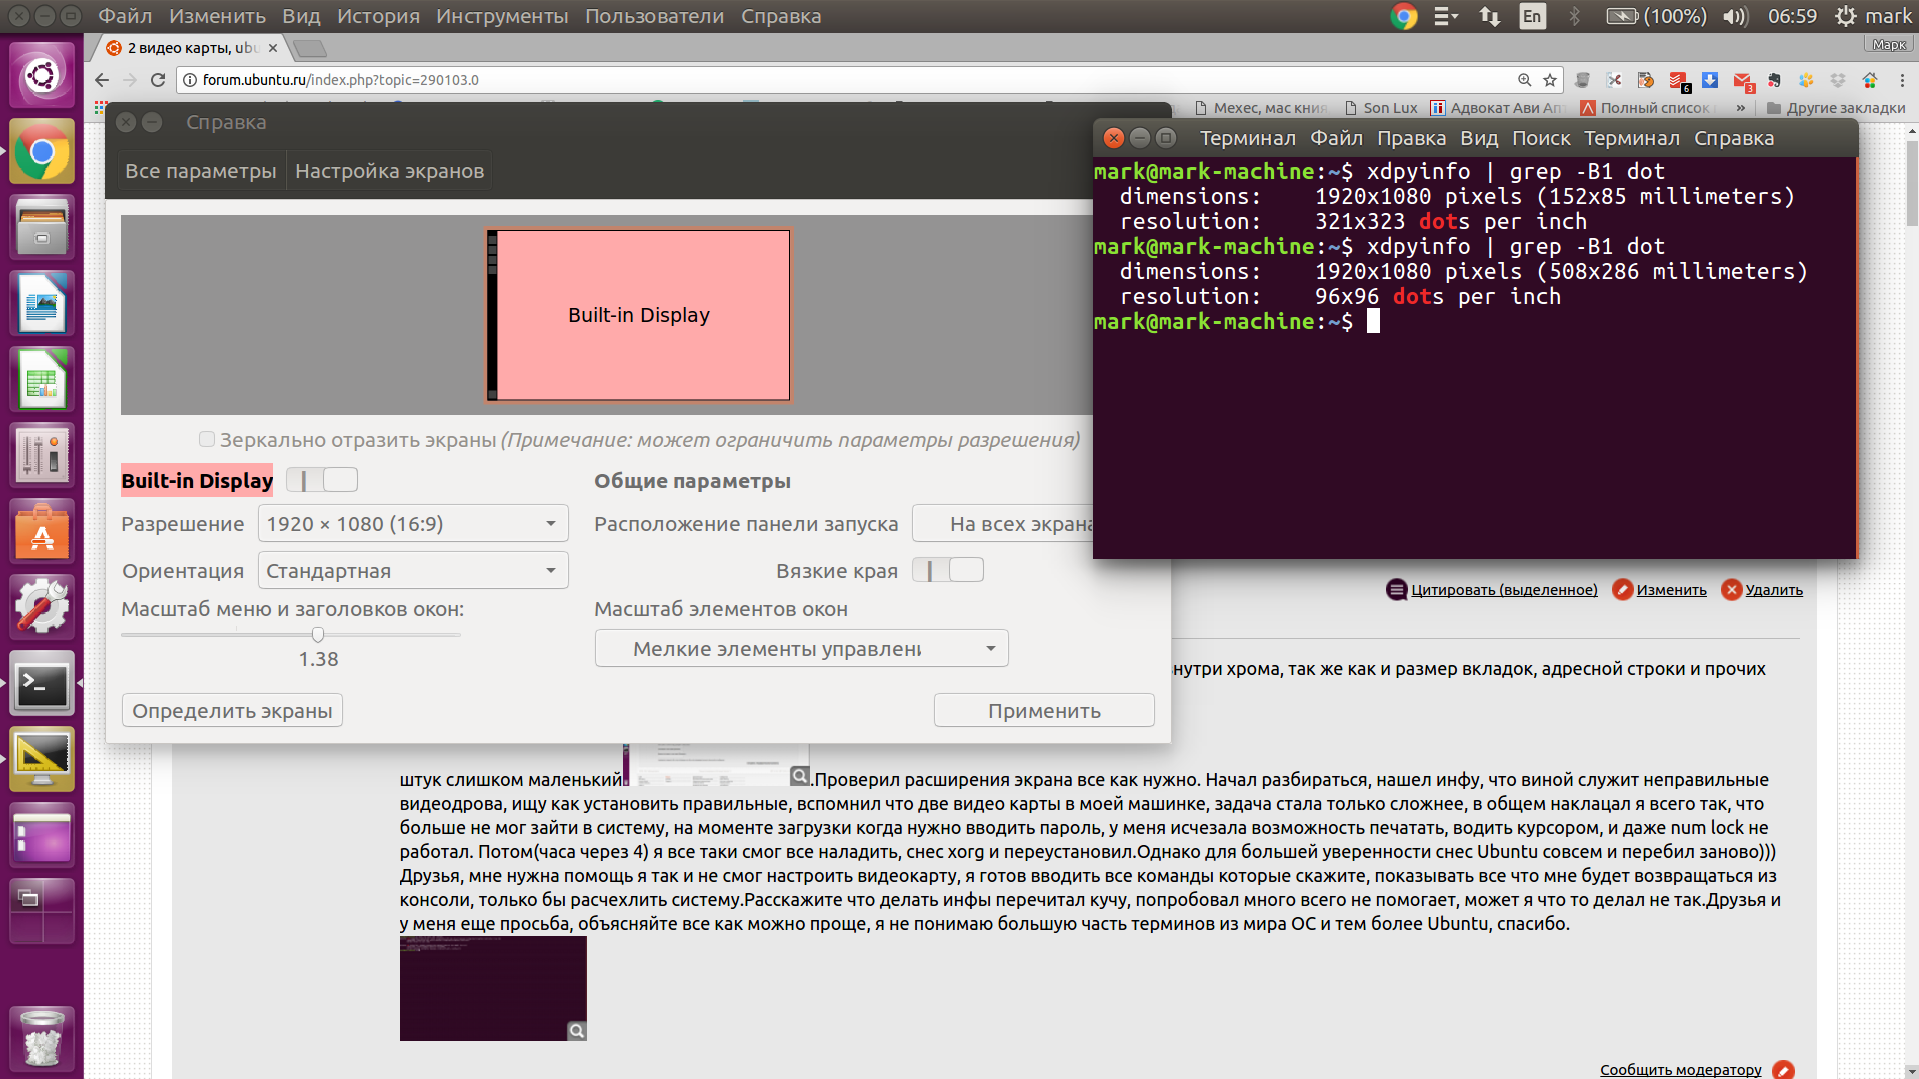Image resolution: width=1919 pixels, height=1079 pixels.
Task: Open Chrome's three-dot menu
Action: pos(1902,80)
